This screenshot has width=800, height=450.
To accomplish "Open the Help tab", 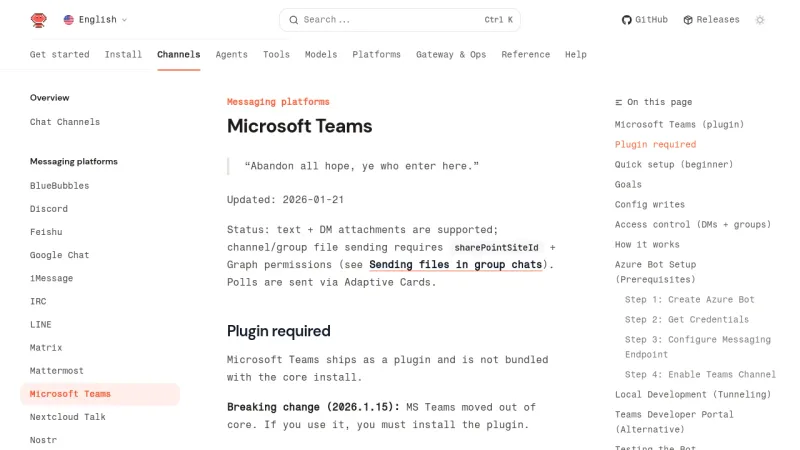I will (576, 55).
